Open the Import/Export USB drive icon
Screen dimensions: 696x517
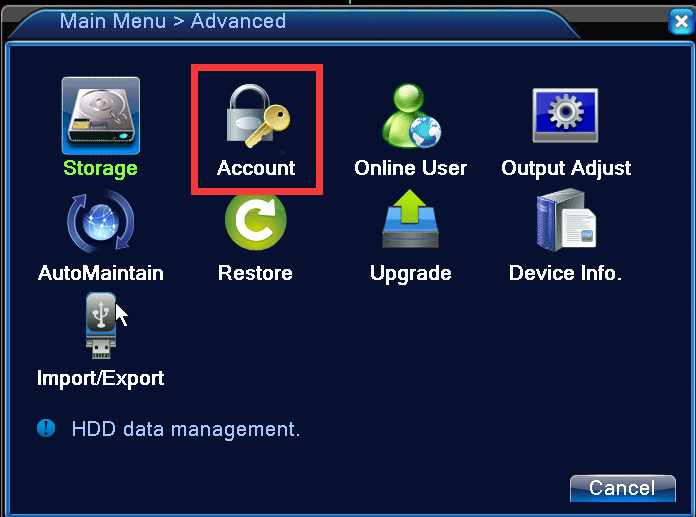(101, 325)
